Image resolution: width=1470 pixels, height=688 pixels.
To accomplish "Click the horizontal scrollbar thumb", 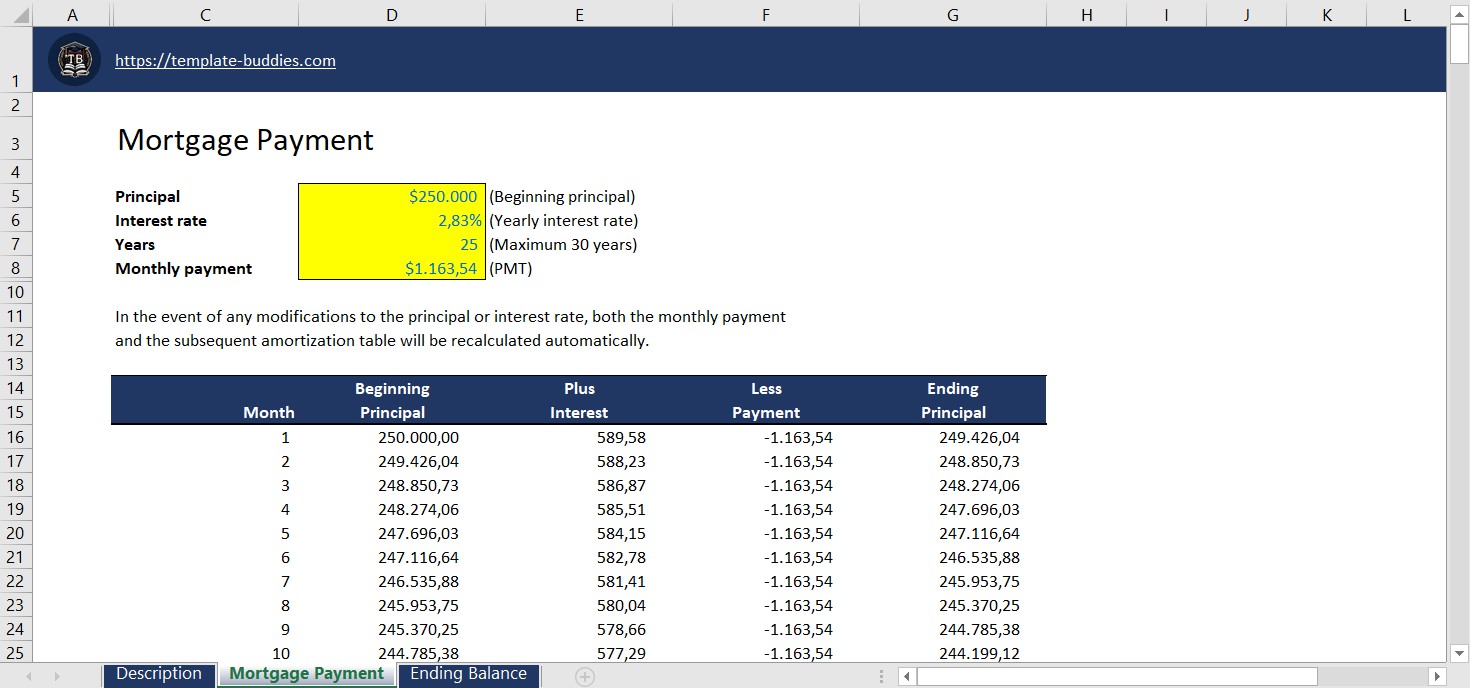I will pos(1117,677).
